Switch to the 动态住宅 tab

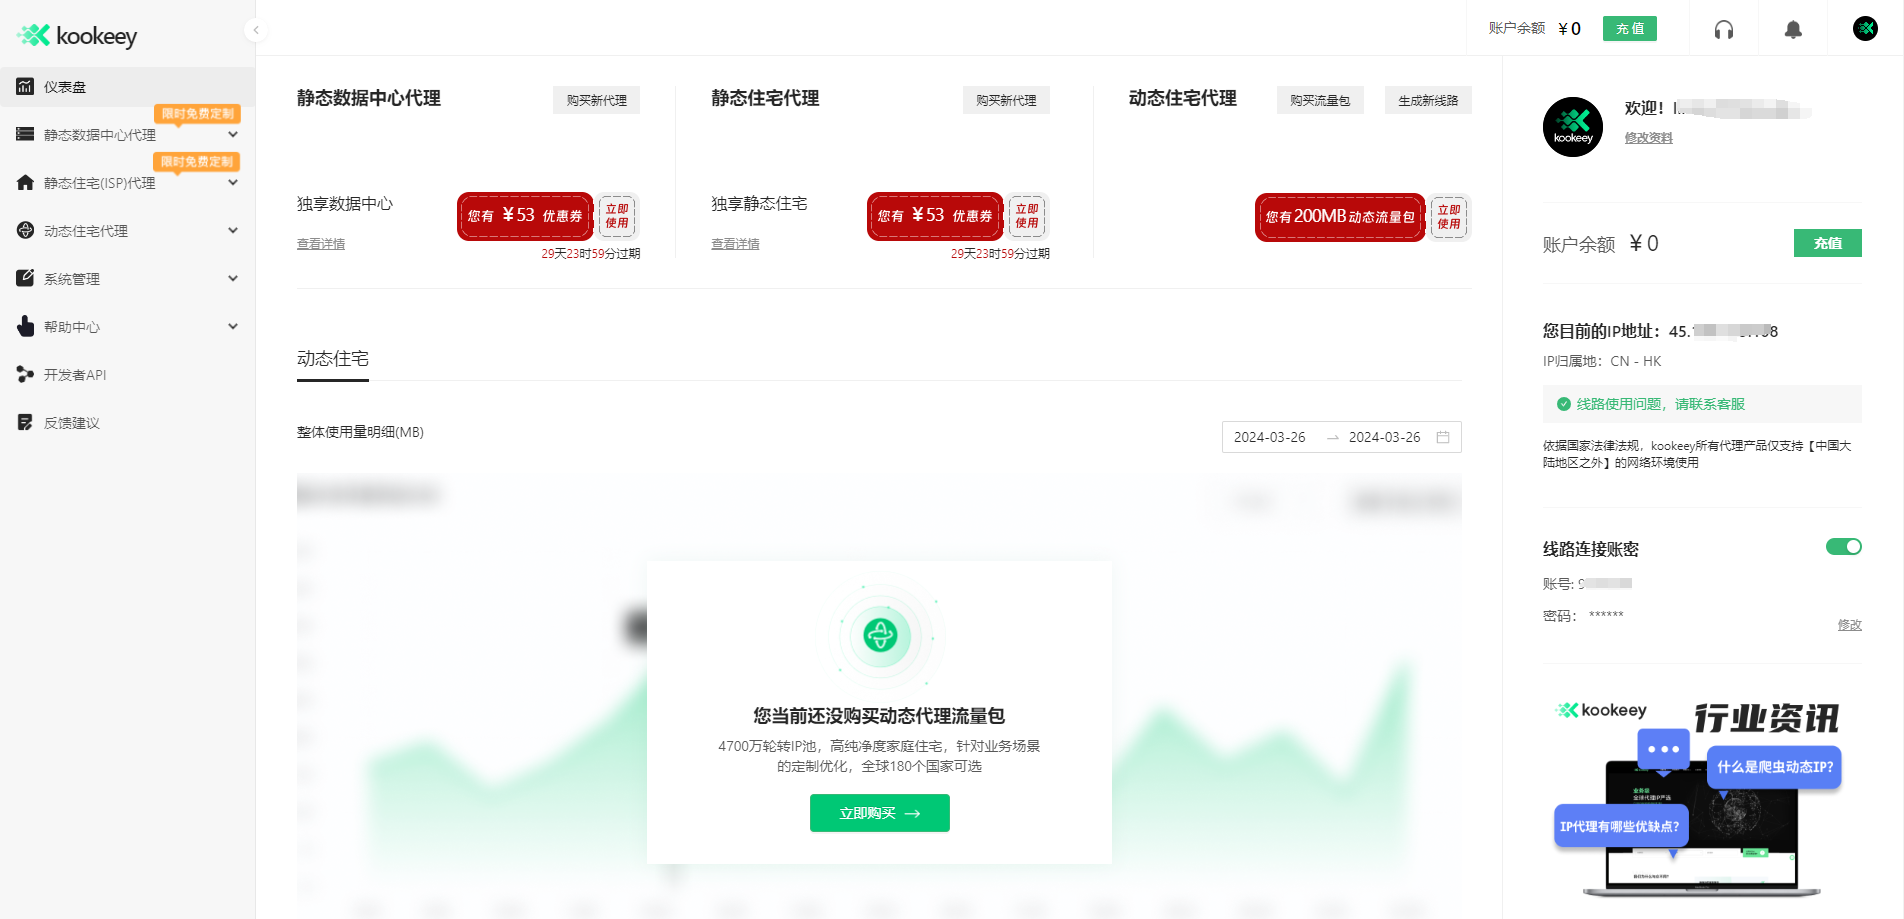tap(332, 357)
